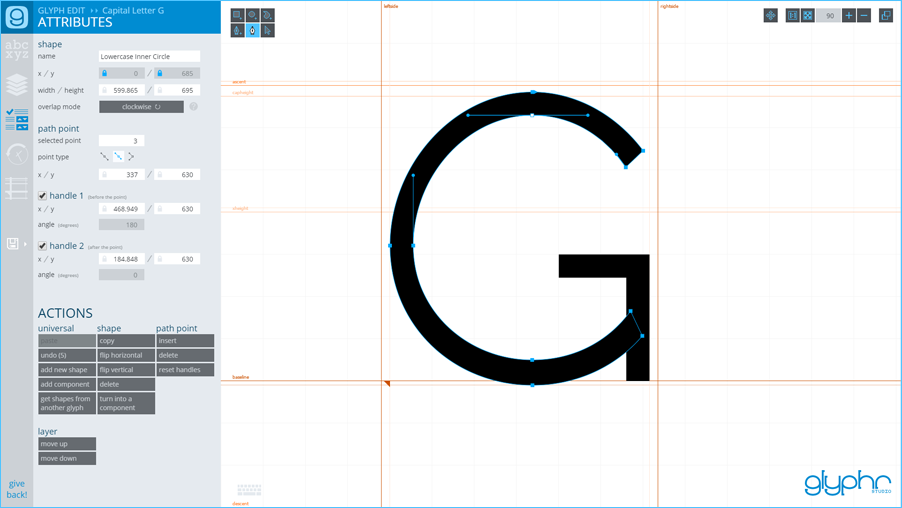
Task: Click the give back! link
Action: (17, 489)
